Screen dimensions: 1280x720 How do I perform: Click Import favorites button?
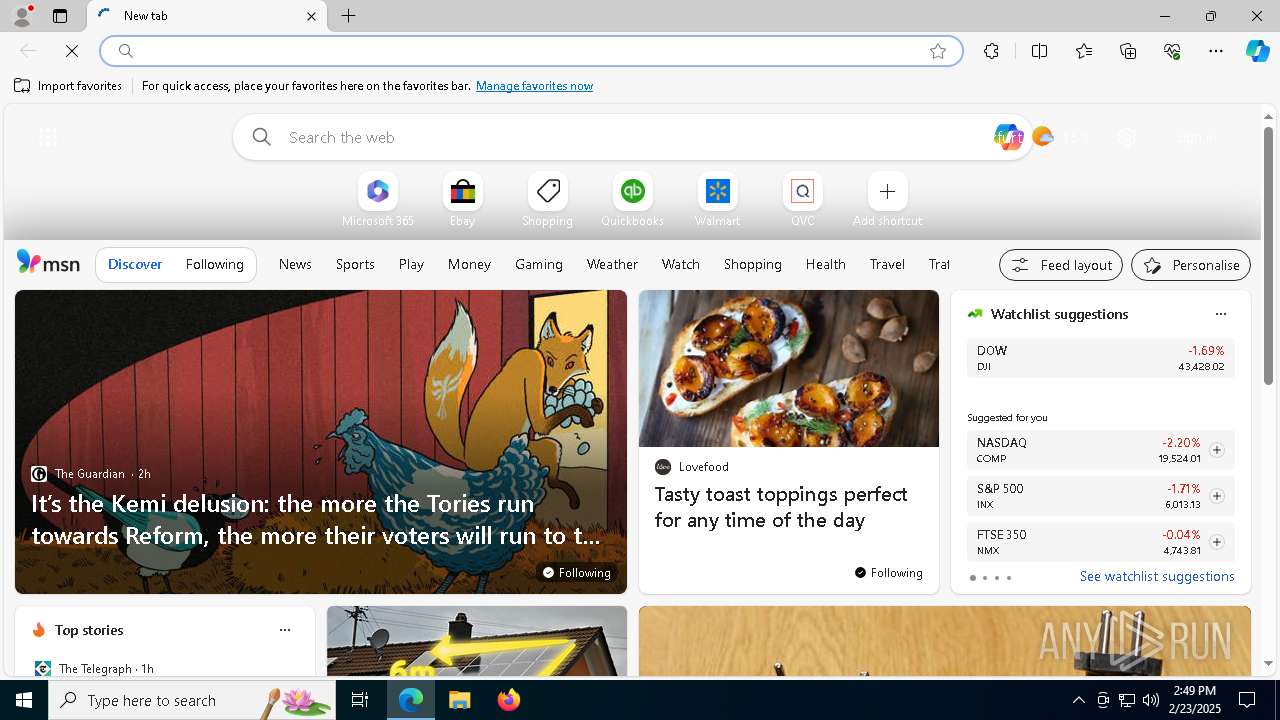tap(68, 86)
